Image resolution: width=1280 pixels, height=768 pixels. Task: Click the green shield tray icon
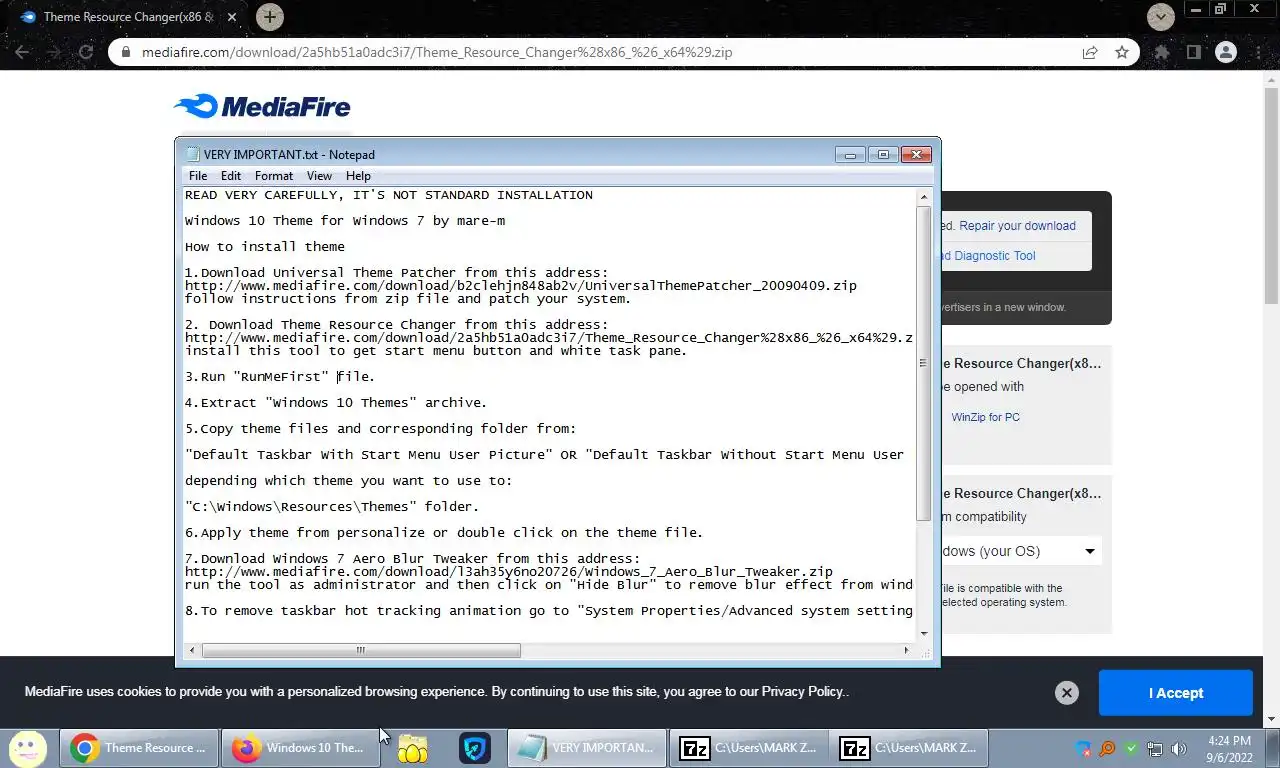pos(1131,748)
